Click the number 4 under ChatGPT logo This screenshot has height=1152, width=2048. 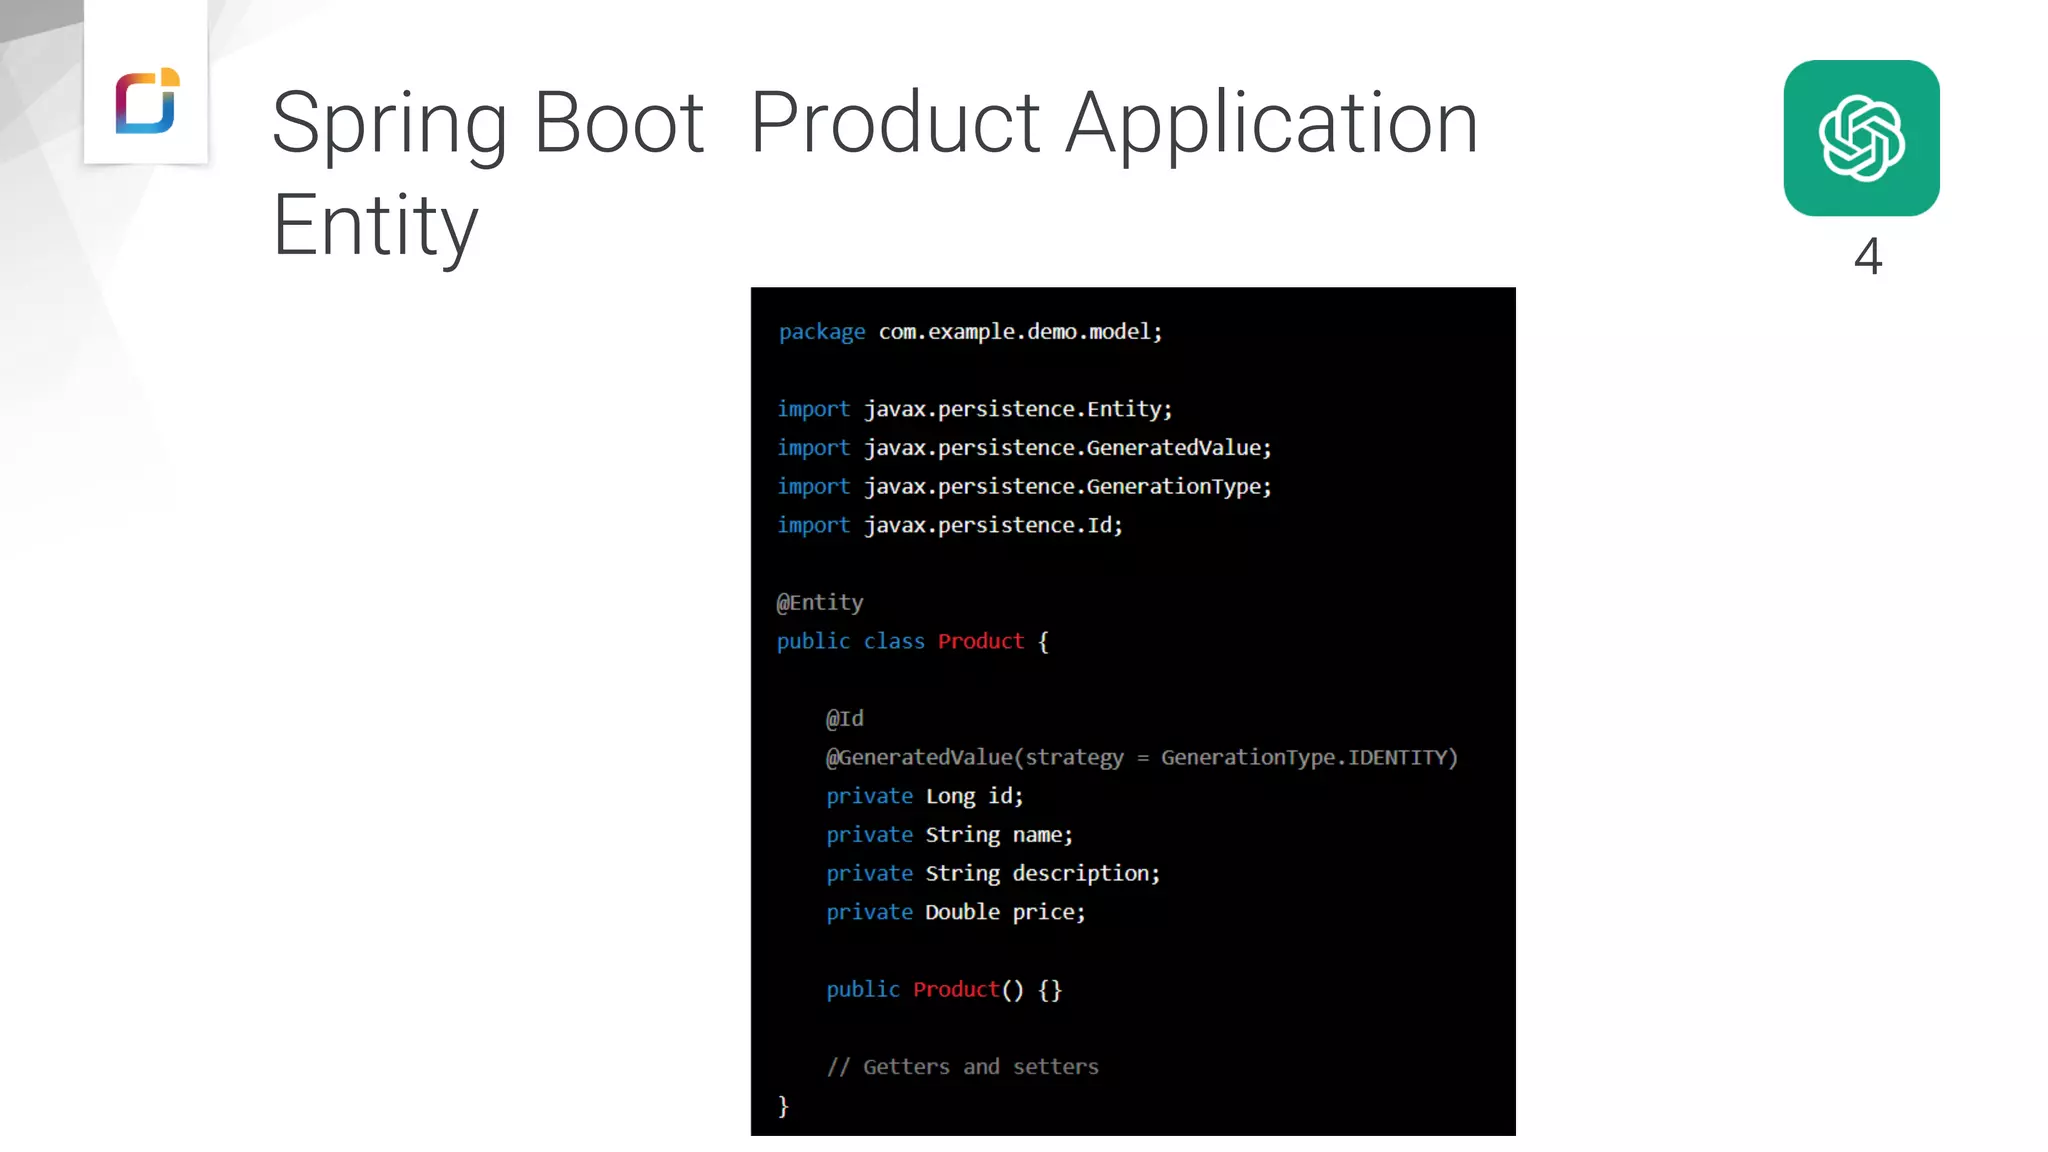pyautogui.click(x=1867, y=256)
